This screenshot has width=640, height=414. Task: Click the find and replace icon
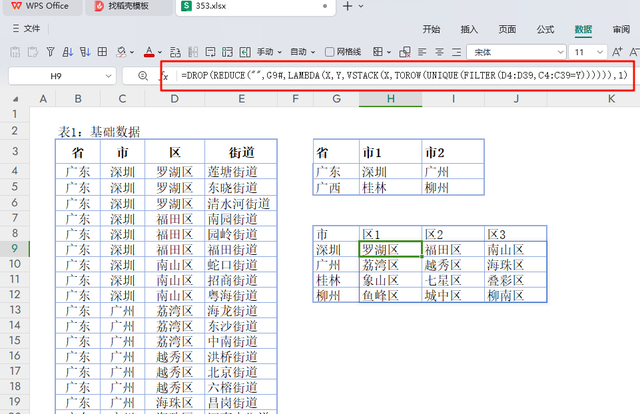tap(175, 52)
